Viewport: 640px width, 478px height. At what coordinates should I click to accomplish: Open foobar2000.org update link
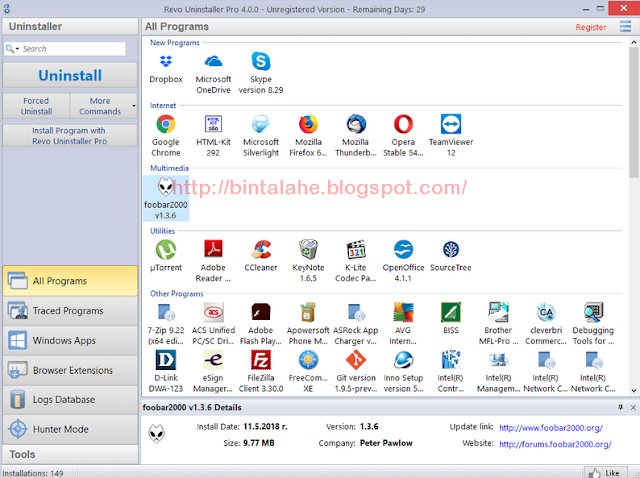point(551,428)
